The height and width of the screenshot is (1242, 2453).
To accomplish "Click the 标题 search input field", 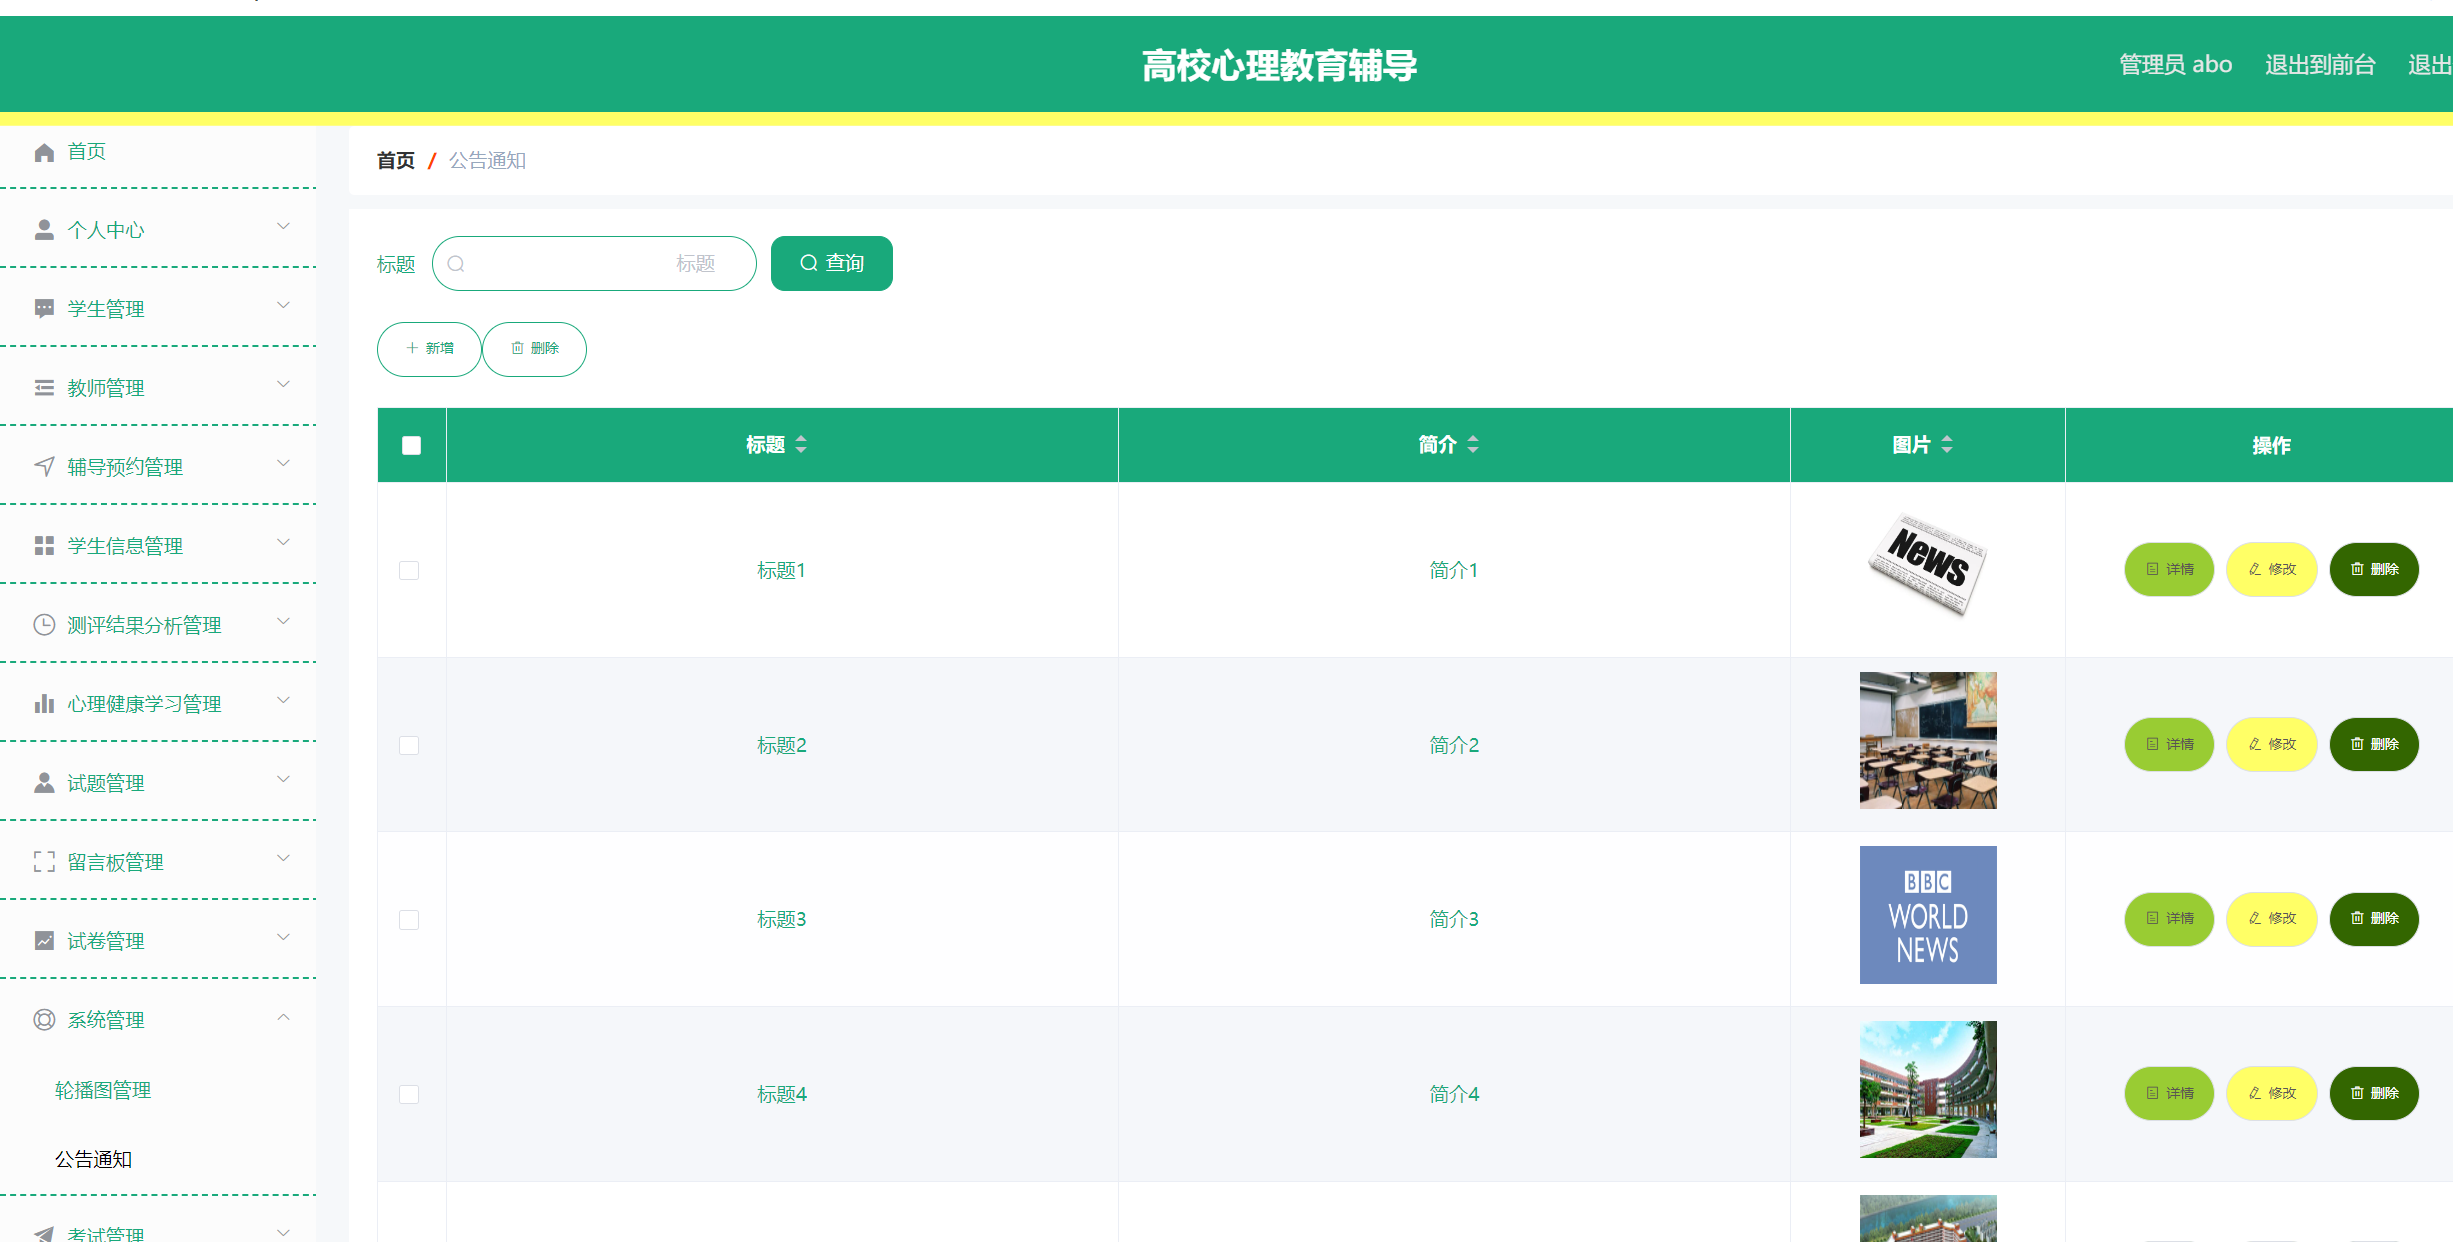I will (x=594, y=264).
